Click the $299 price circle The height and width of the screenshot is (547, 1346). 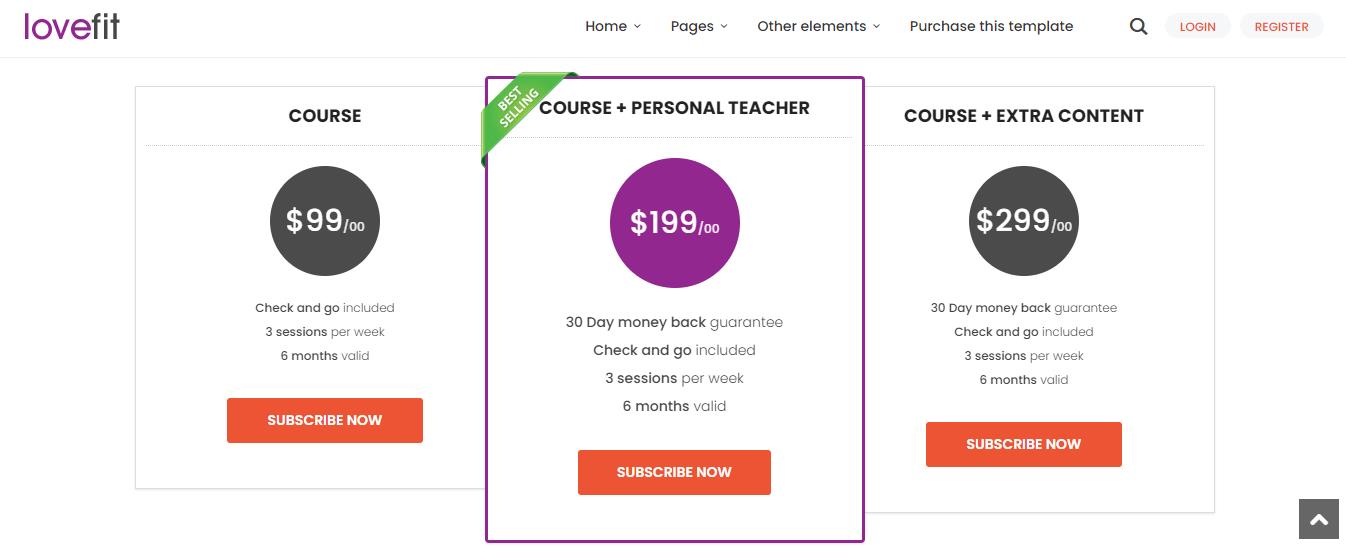[x=1023, y=221]
